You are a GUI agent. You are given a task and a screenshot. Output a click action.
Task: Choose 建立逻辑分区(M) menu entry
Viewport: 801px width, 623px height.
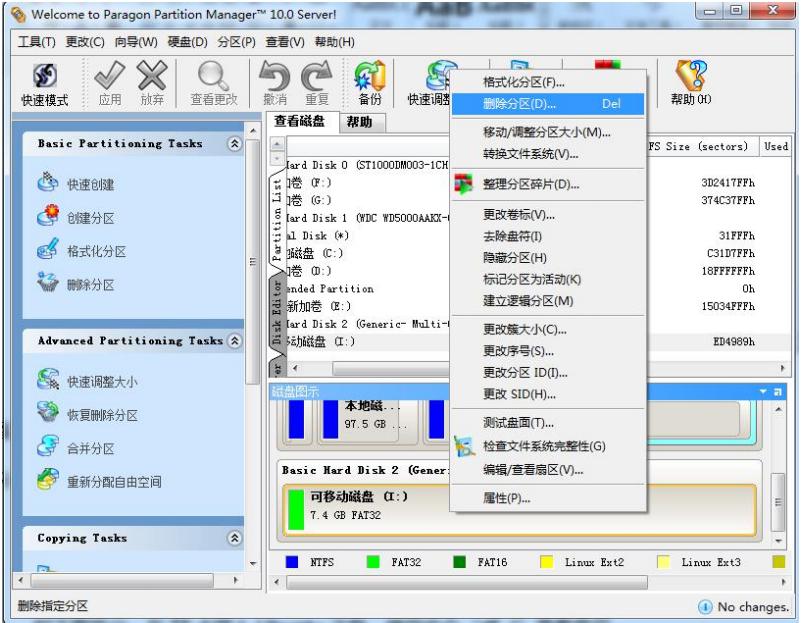(548, 301)
